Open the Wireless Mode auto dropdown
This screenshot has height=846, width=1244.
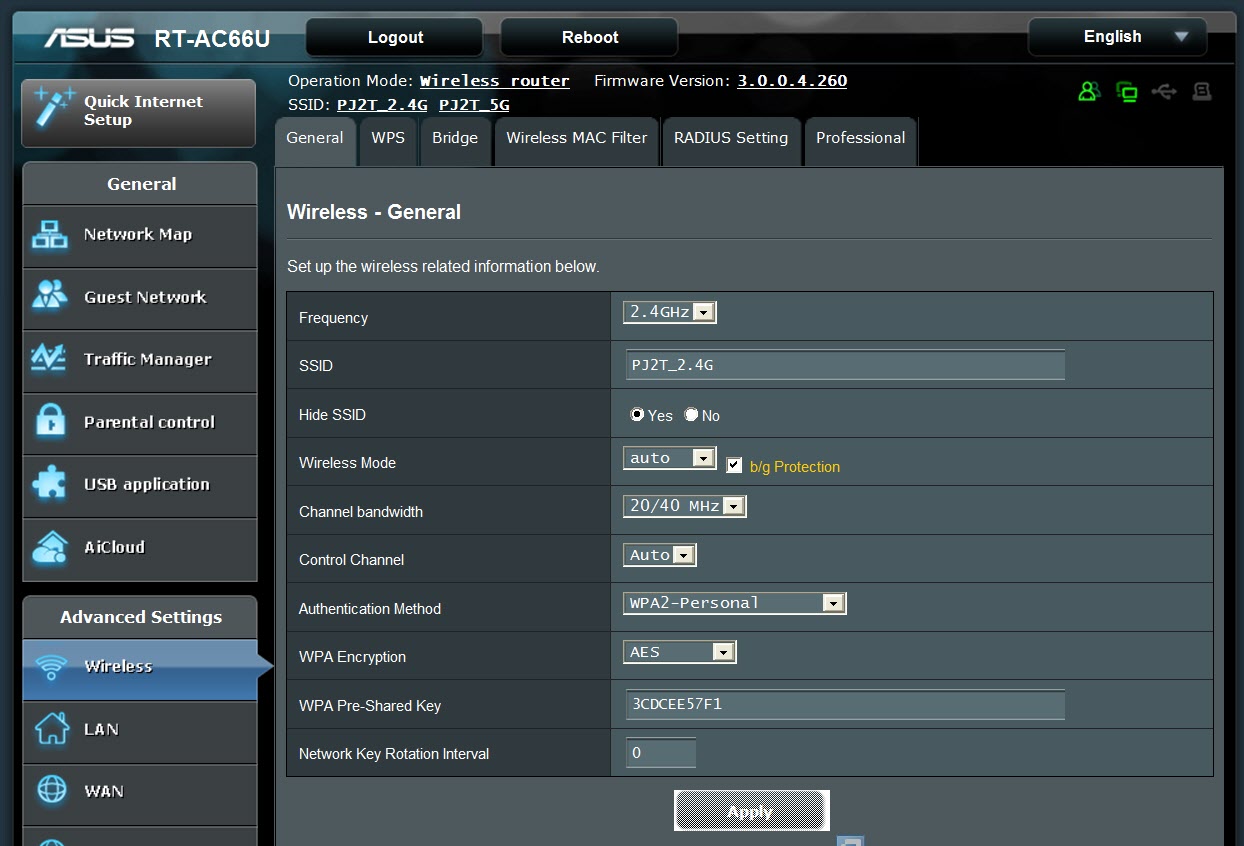pos(669,458)
